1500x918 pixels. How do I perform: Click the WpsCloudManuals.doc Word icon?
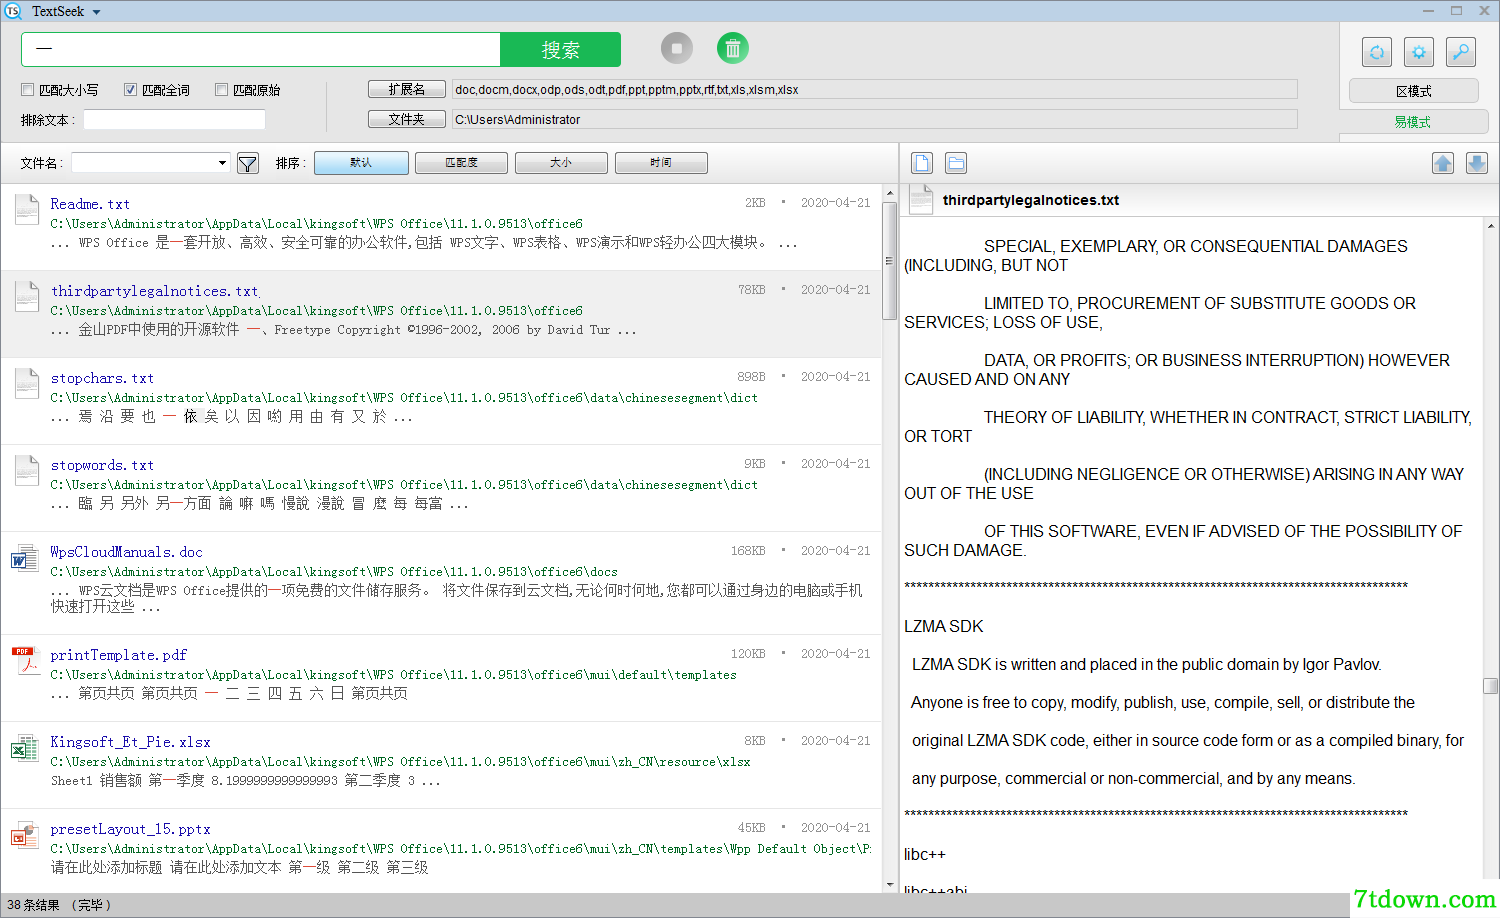pos(24,558)
